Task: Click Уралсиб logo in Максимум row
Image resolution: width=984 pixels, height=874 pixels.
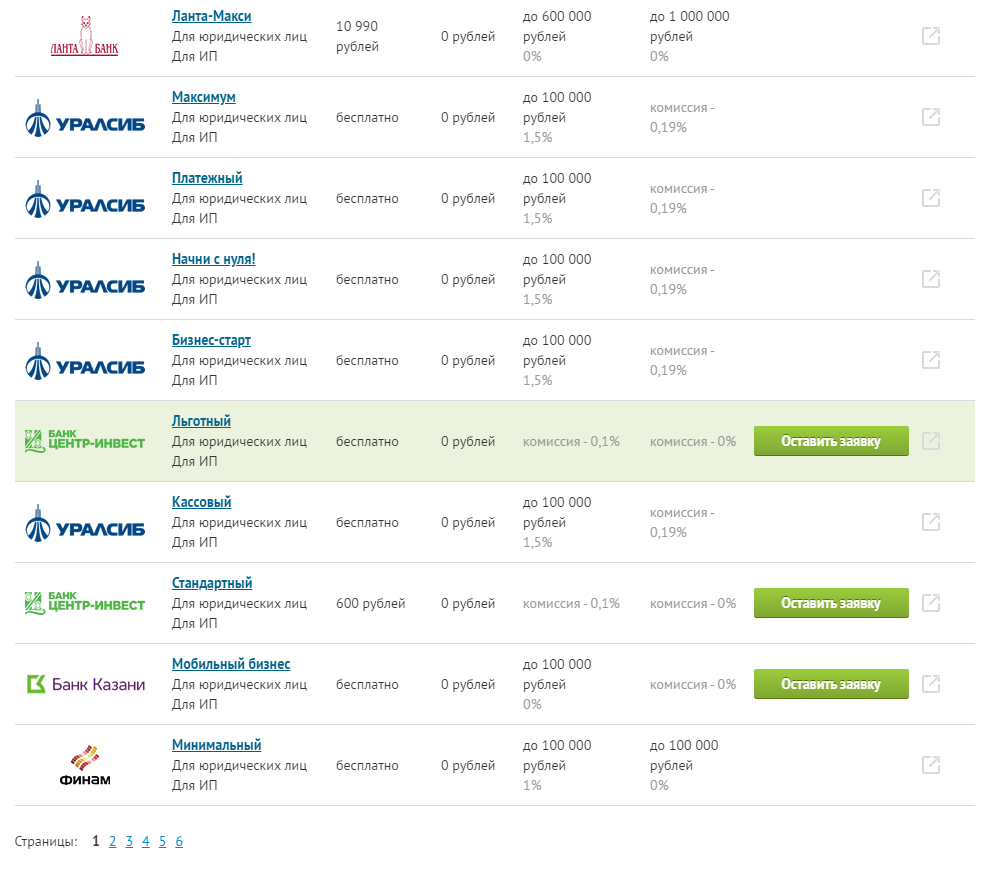Action: click(x=85, y=118)
